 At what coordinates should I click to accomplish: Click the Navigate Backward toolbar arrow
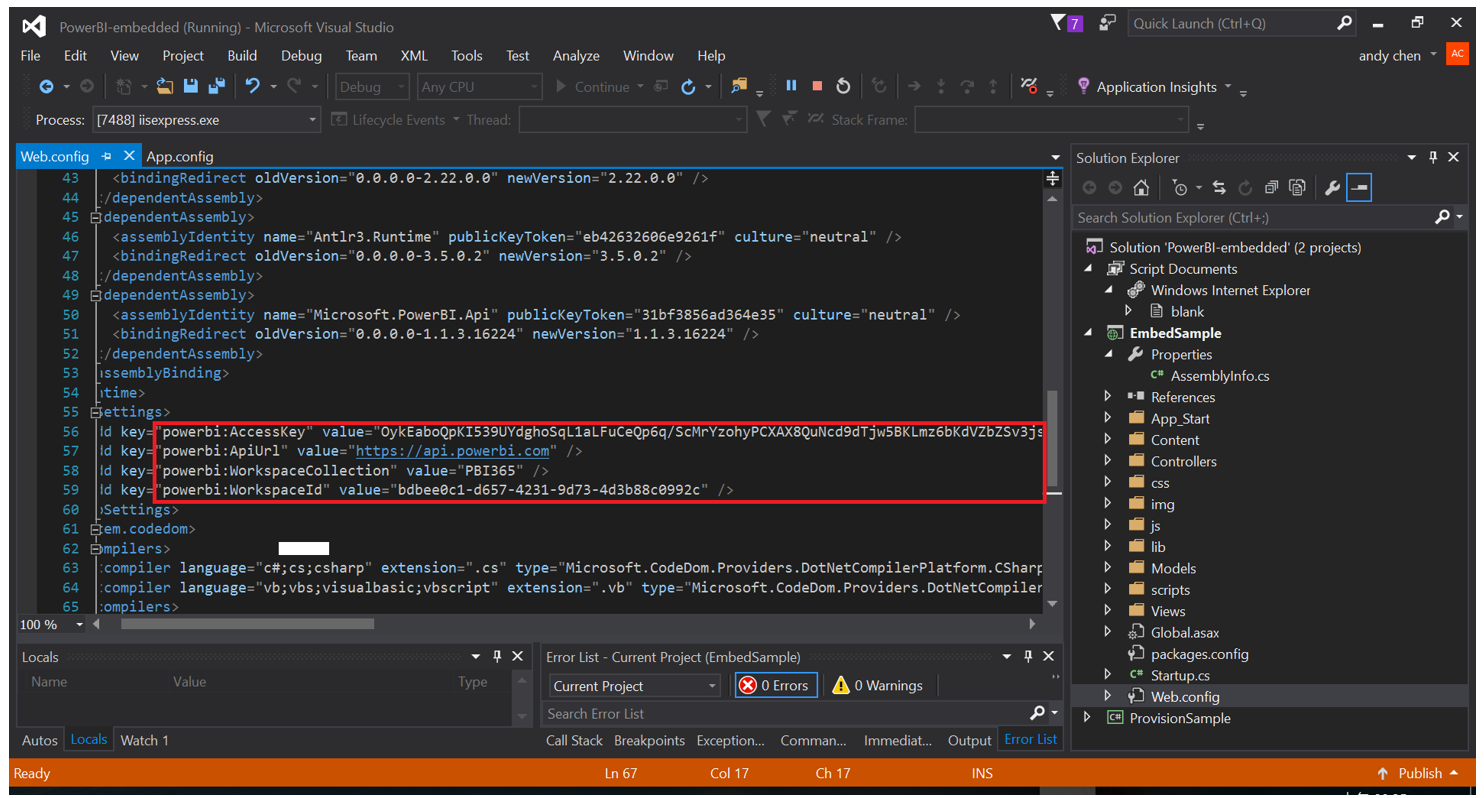(46, 87)
